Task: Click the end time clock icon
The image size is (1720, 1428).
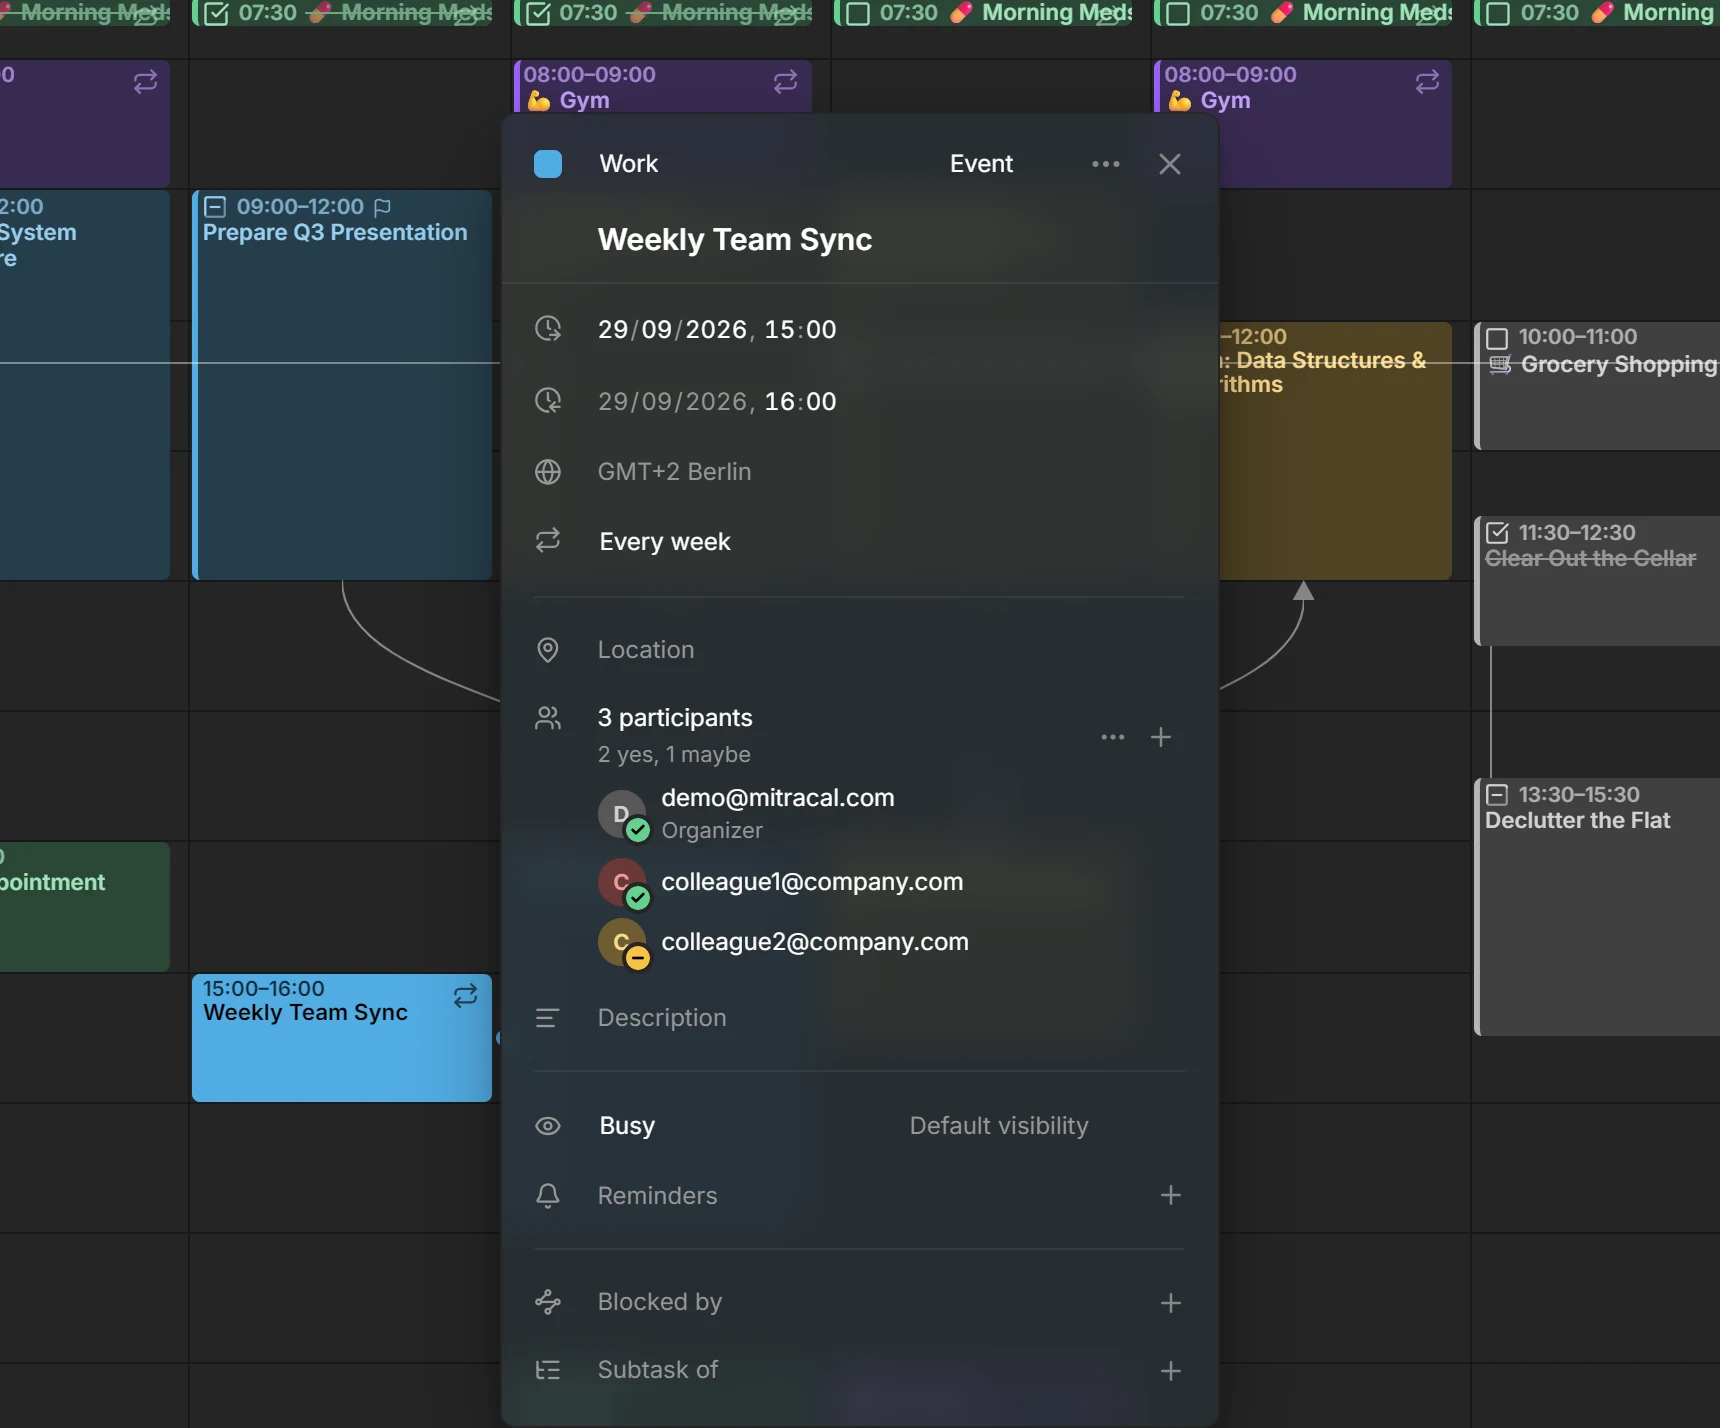Action: tap(548, 401)
